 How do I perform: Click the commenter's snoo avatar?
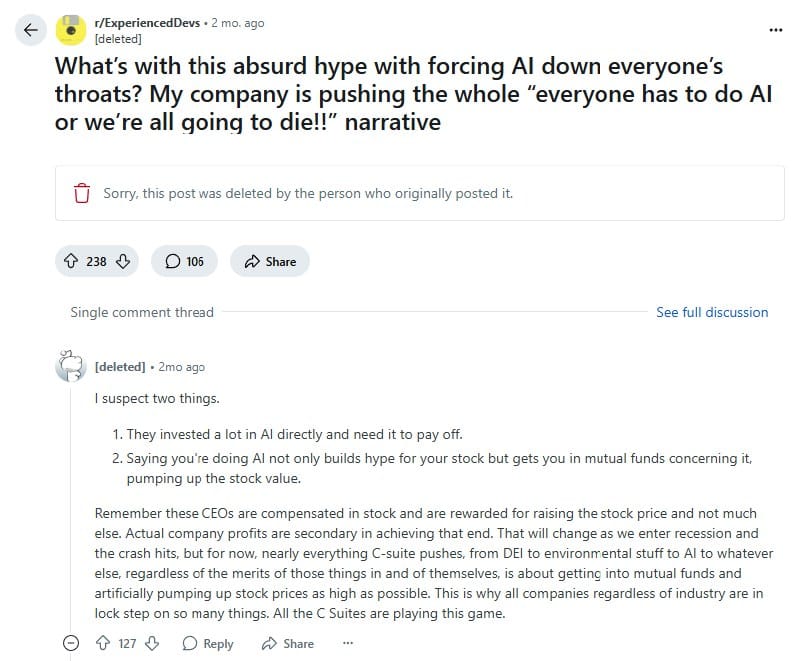click(x=69, y=366)
